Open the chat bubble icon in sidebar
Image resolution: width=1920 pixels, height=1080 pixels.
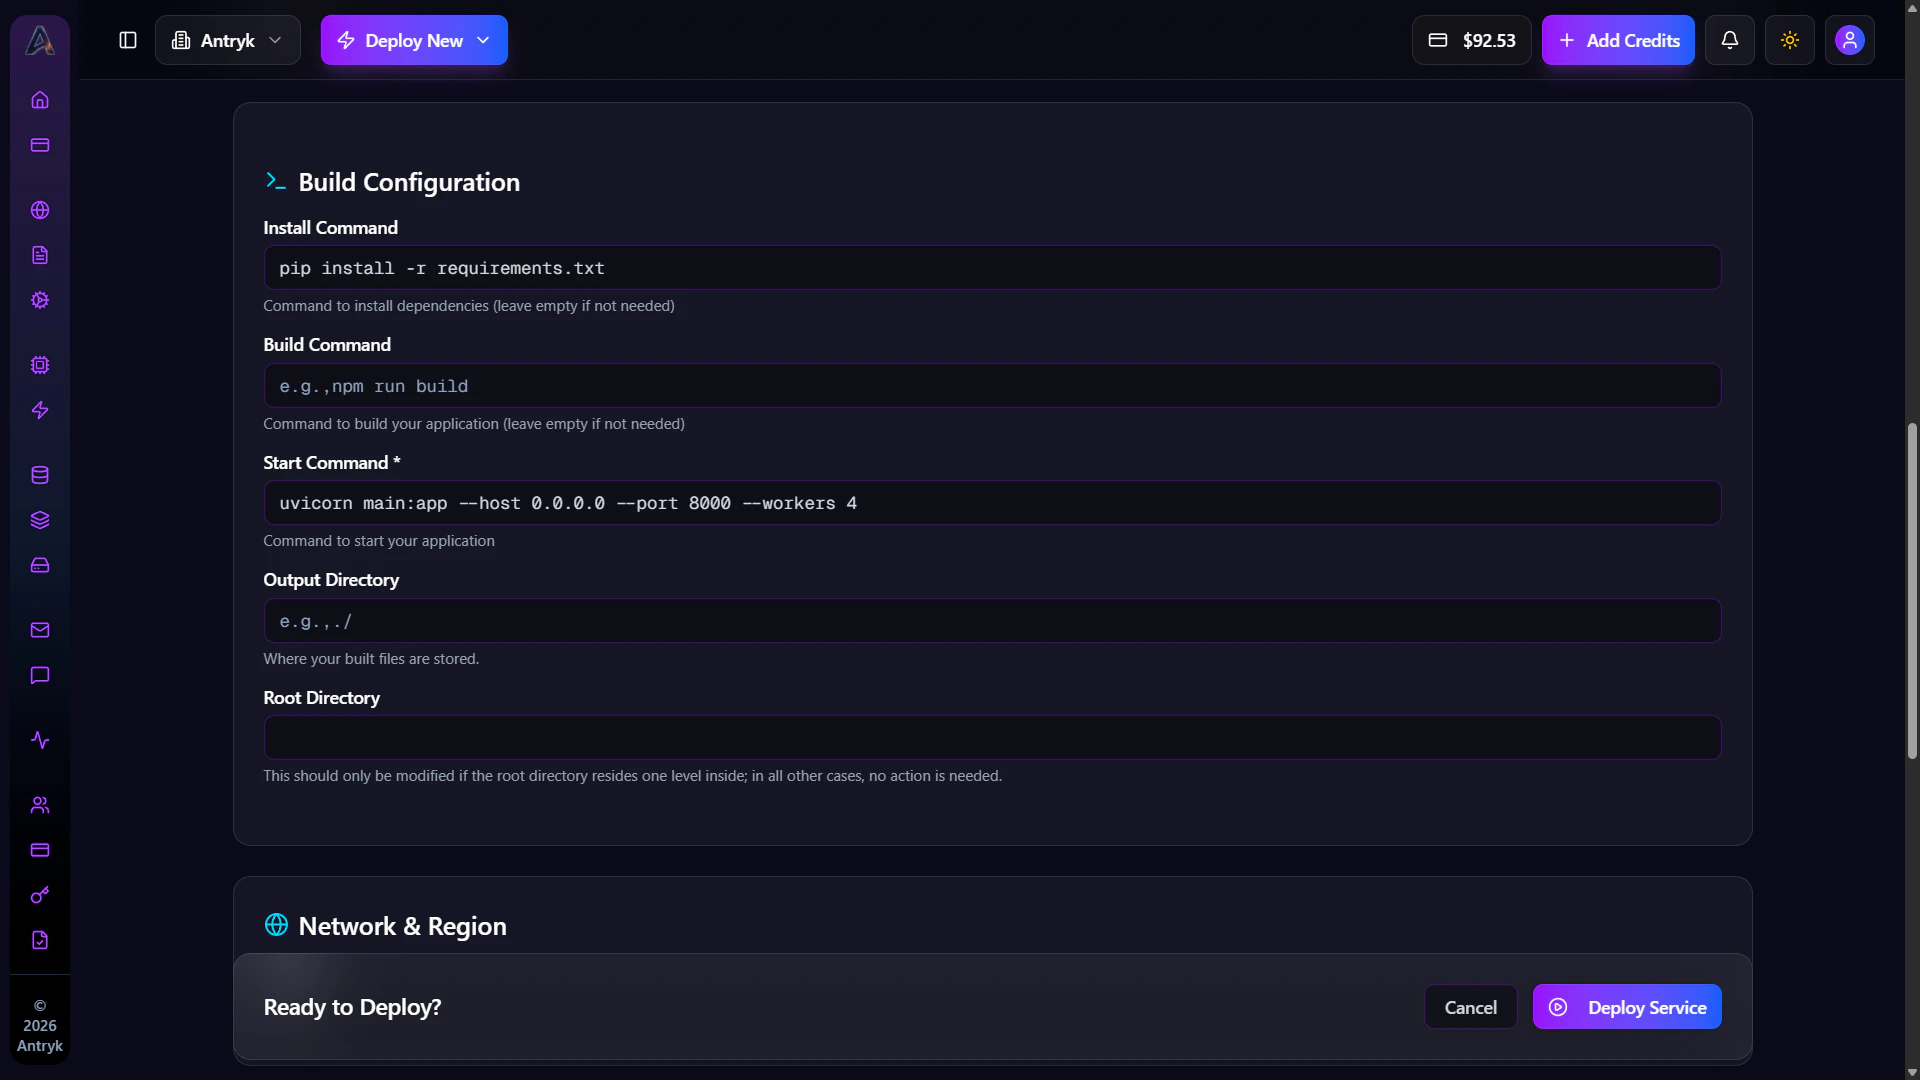[40, 675]
